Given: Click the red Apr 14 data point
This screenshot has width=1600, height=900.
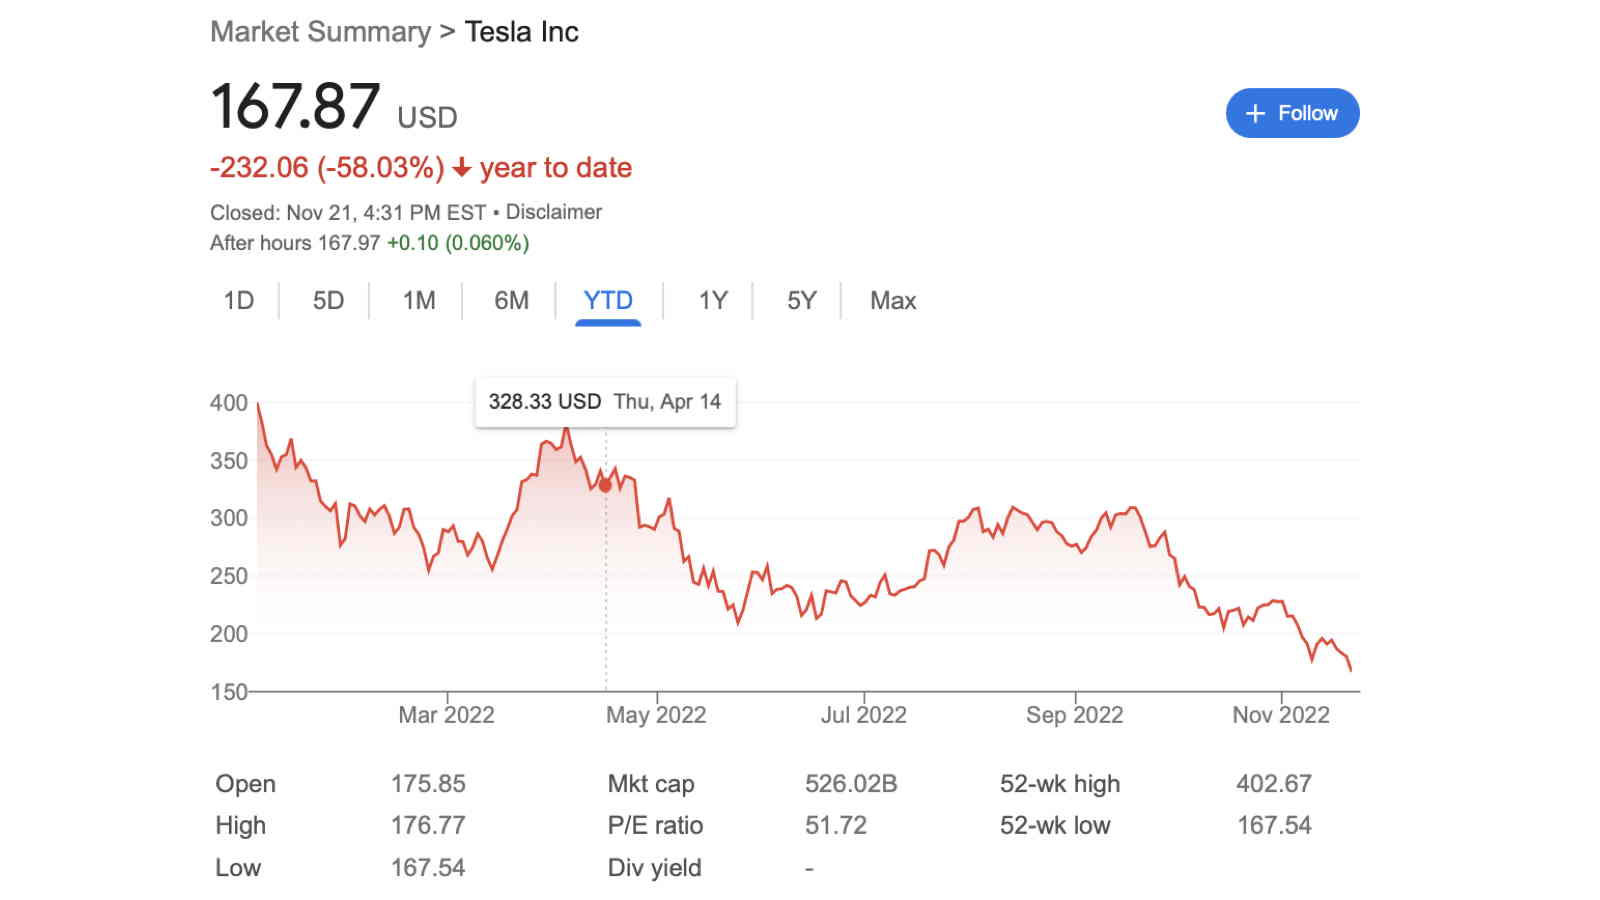Looking at the screenshot, I should pyautogui.click(x=605, y=485).
